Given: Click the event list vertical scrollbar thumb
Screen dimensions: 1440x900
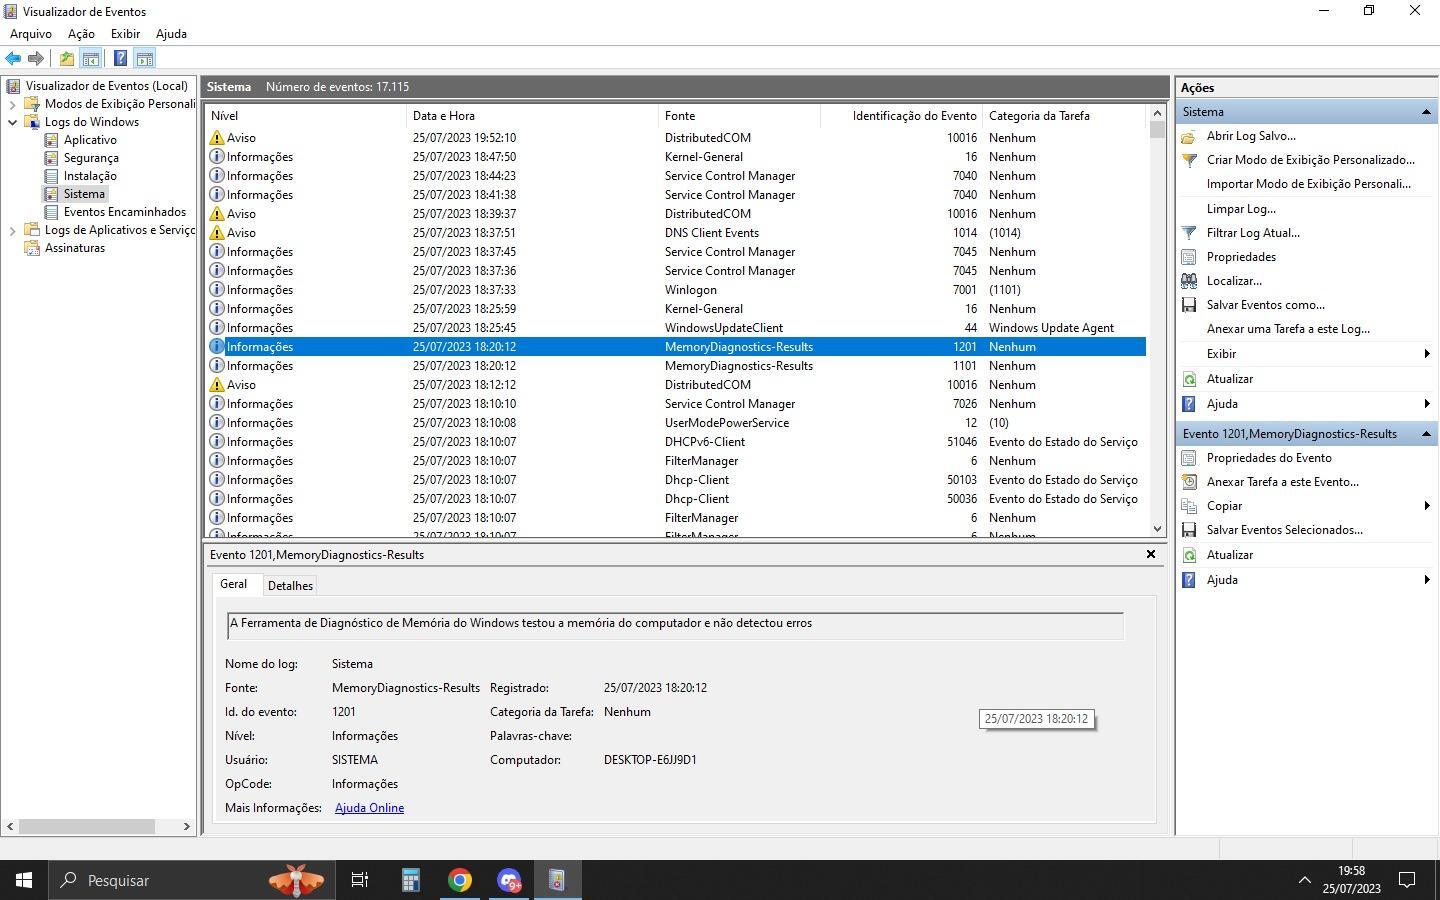Looking at the screenshot, I should pyautogui.click(x=1158, y=130).
